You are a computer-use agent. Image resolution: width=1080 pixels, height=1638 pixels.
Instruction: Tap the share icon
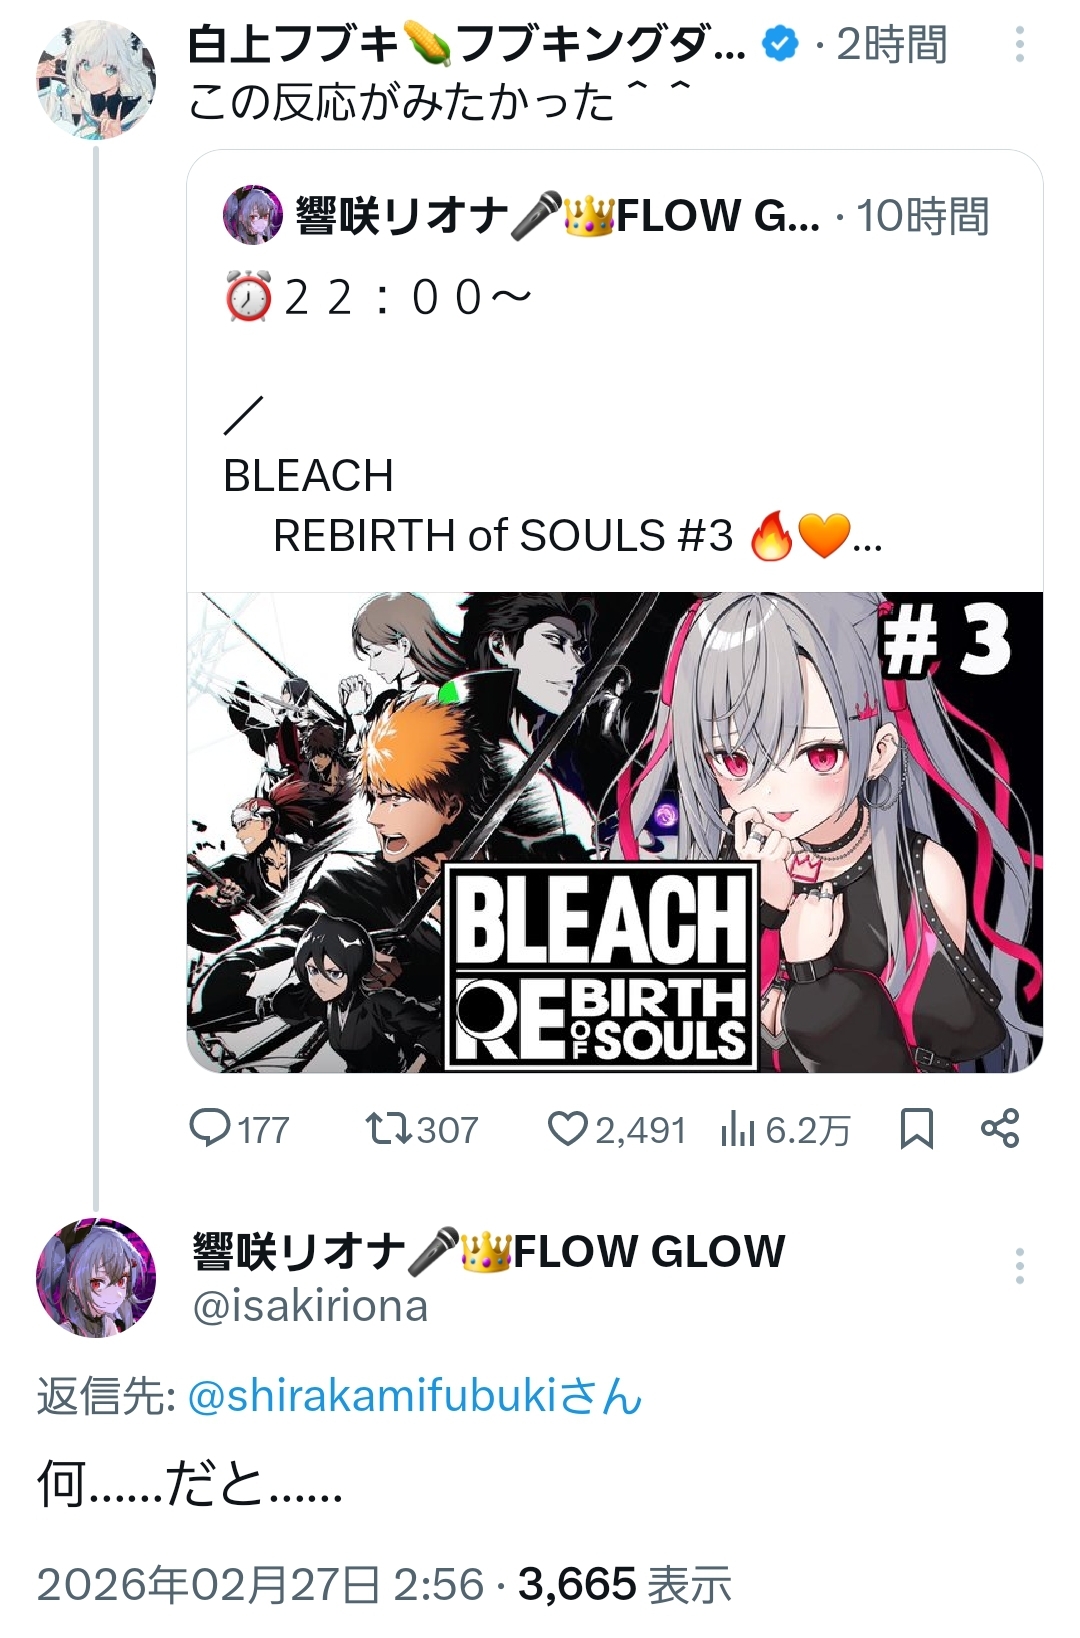pos(1000,1129)
